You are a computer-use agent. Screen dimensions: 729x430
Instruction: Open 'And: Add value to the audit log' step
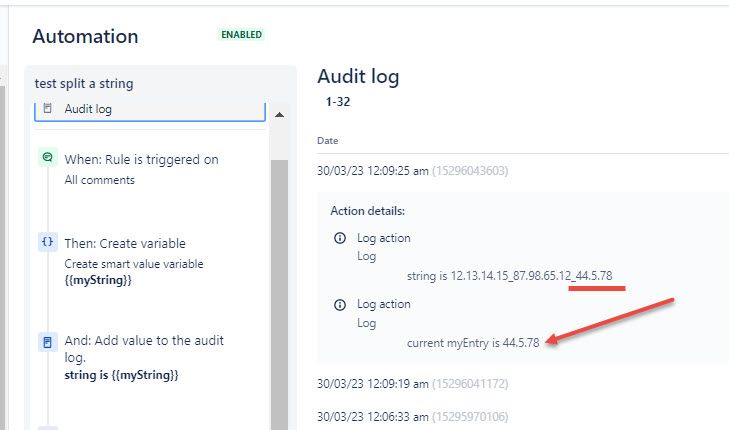point(144,349)
